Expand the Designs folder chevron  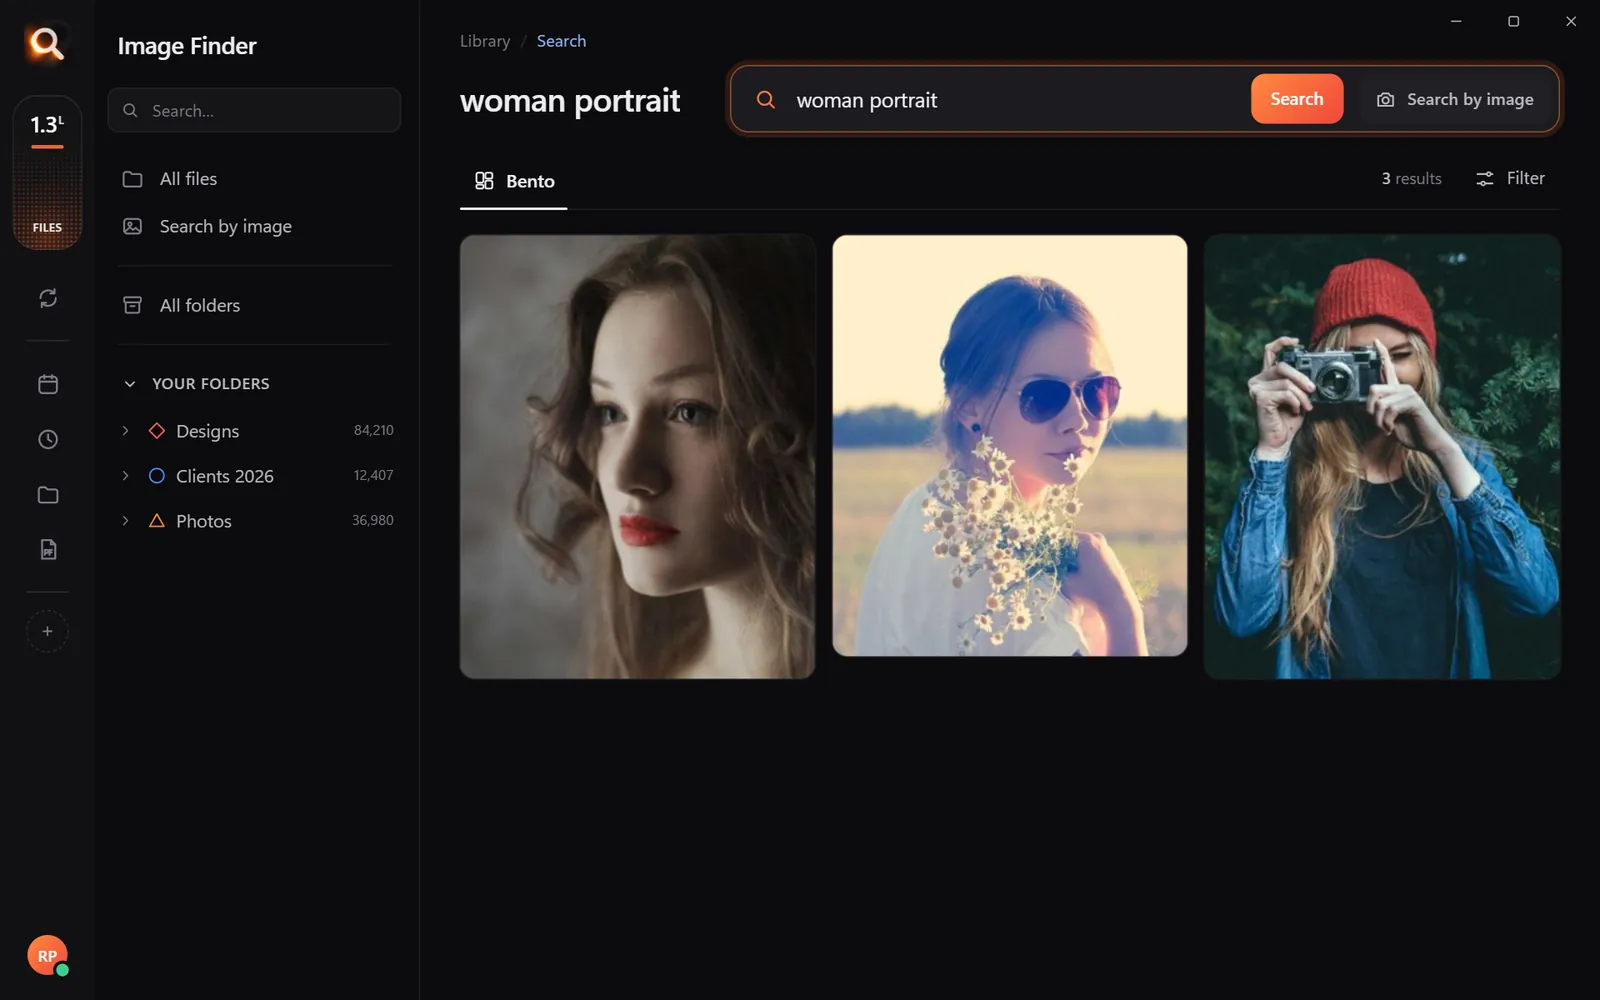[125, 430]
